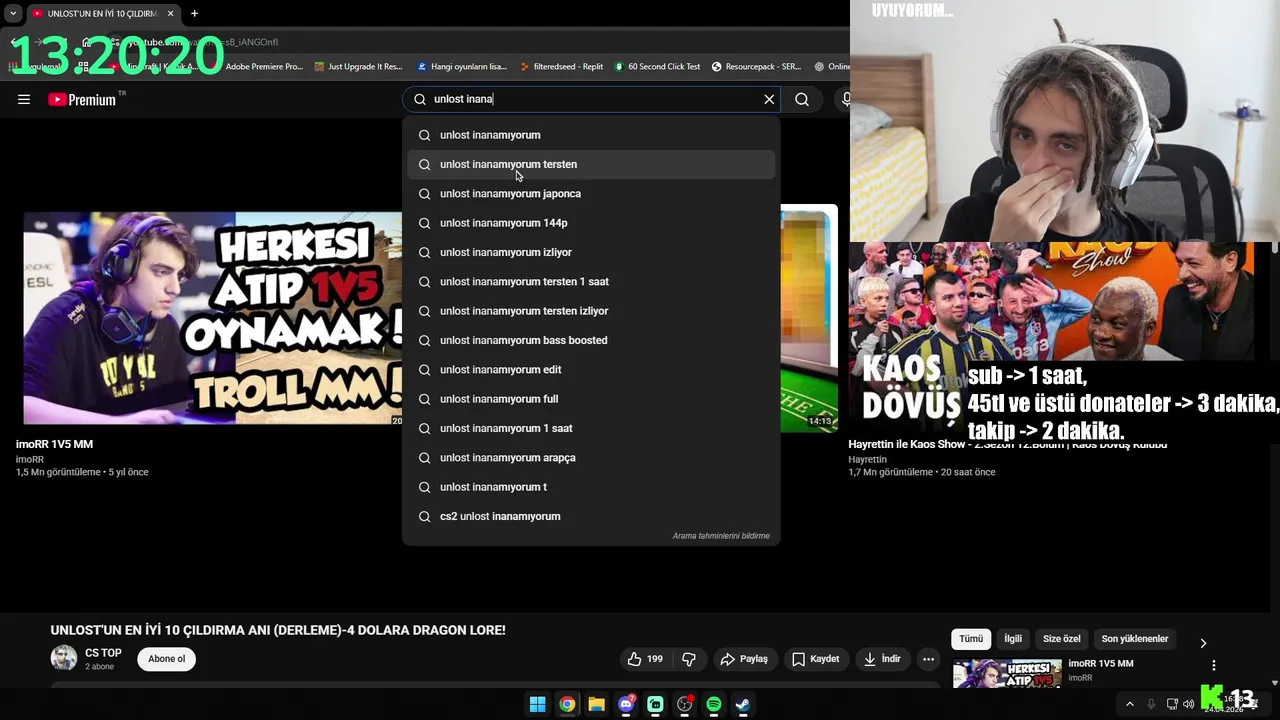
Task: Pick 'unlost inanamıyorum full' suggestion
Action: [x=591, y=399]
